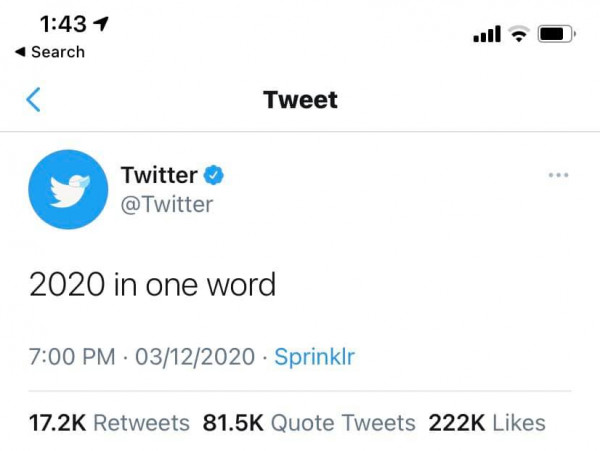Tap the 1:43 clock display
Viewport: 600px width, 451px height.
coord(63,24)
